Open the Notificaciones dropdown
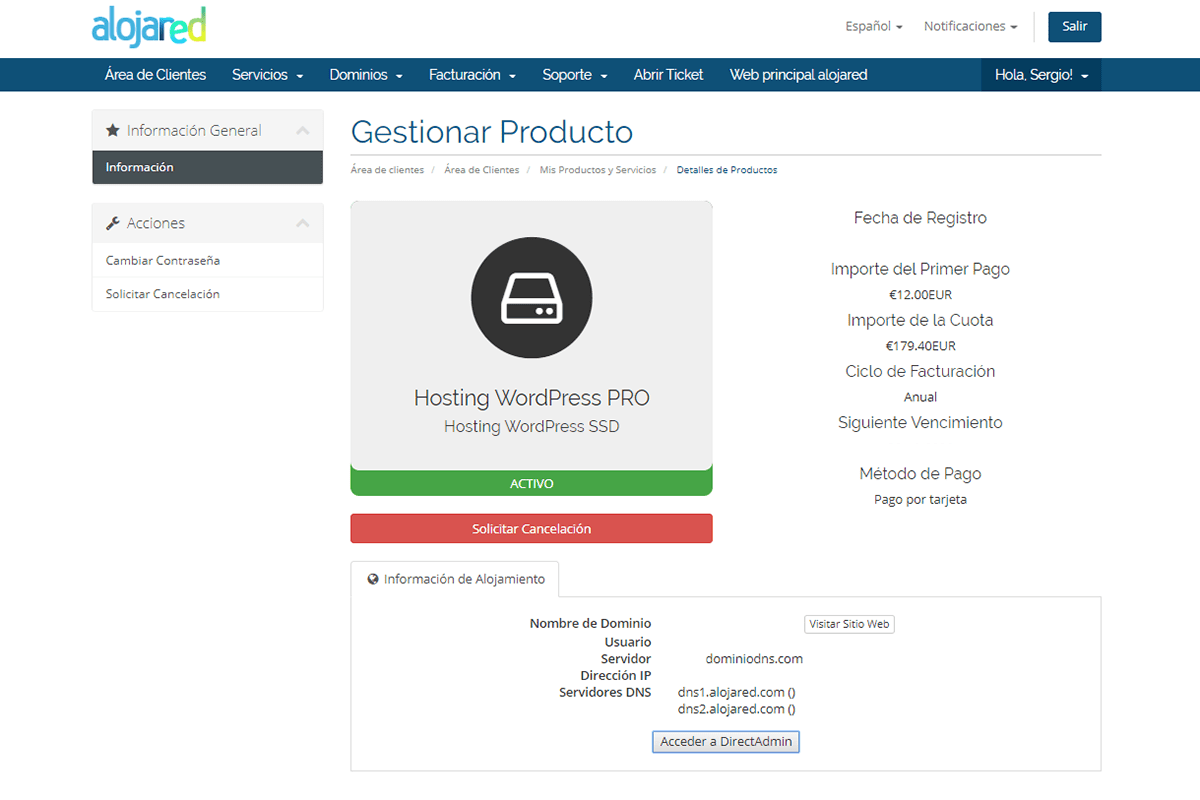 pyautogui.click(x=970, y=27)
